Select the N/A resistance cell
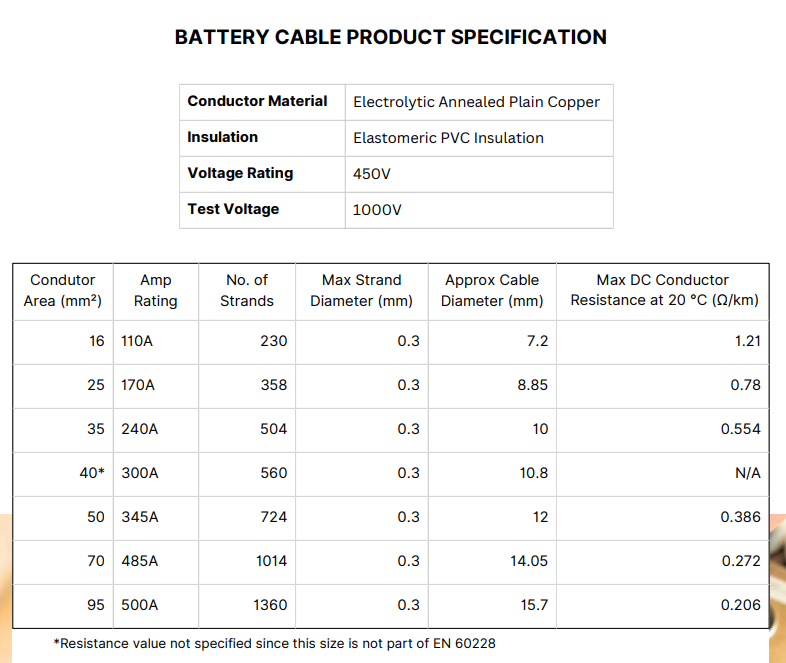Viewport: 786px width, 663px height. (x=663, y=475)
